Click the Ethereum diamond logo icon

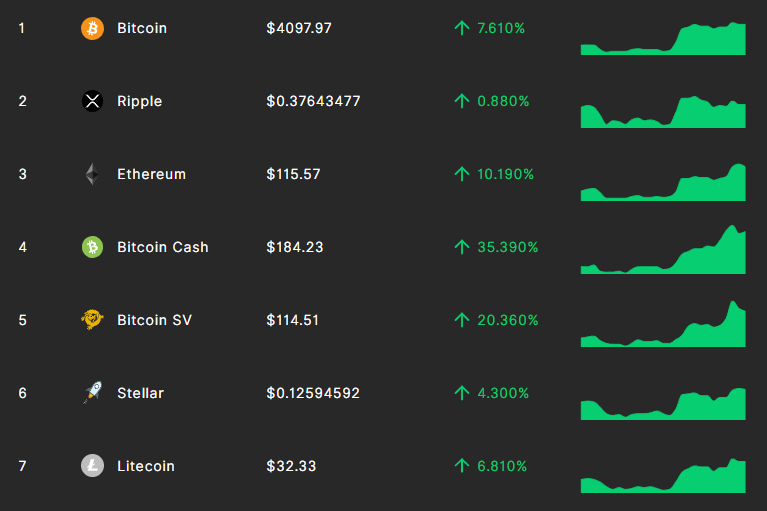coord(92,174)
